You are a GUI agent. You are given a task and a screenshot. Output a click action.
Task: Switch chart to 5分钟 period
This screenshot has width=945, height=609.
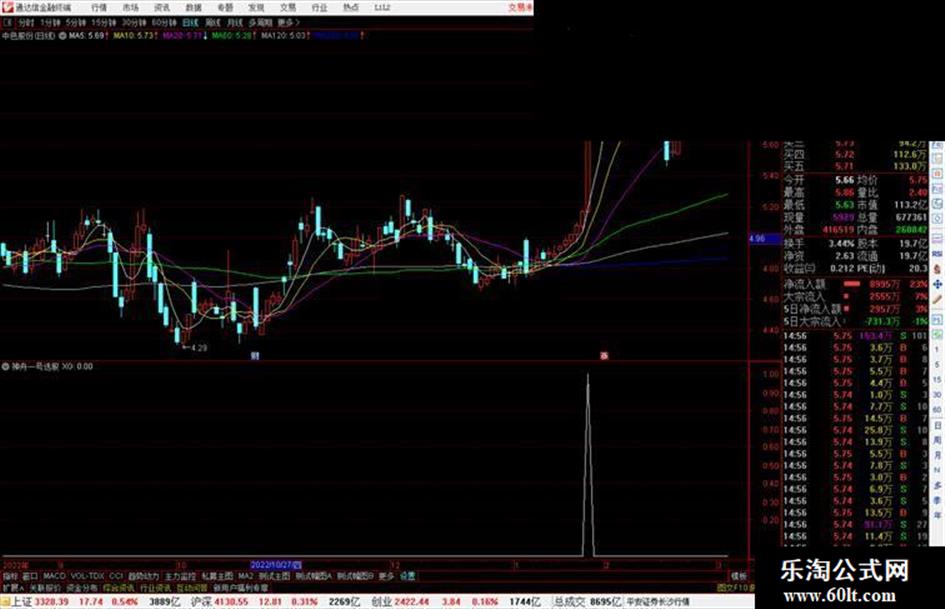point(75,23)
